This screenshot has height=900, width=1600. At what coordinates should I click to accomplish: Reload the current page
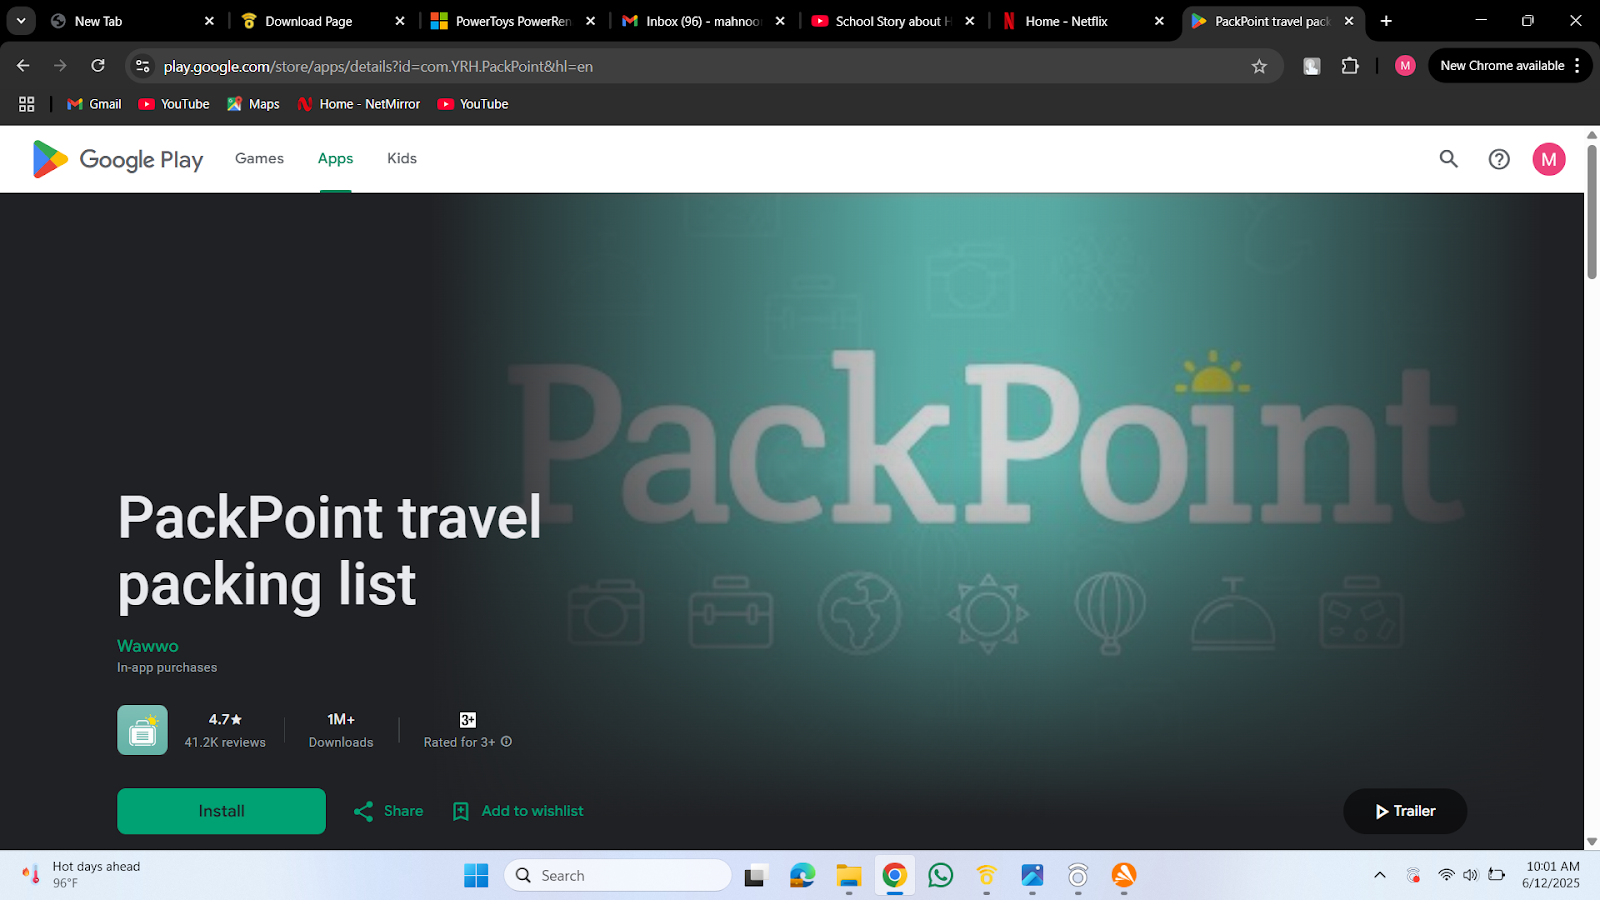click(x=98, y=66)
